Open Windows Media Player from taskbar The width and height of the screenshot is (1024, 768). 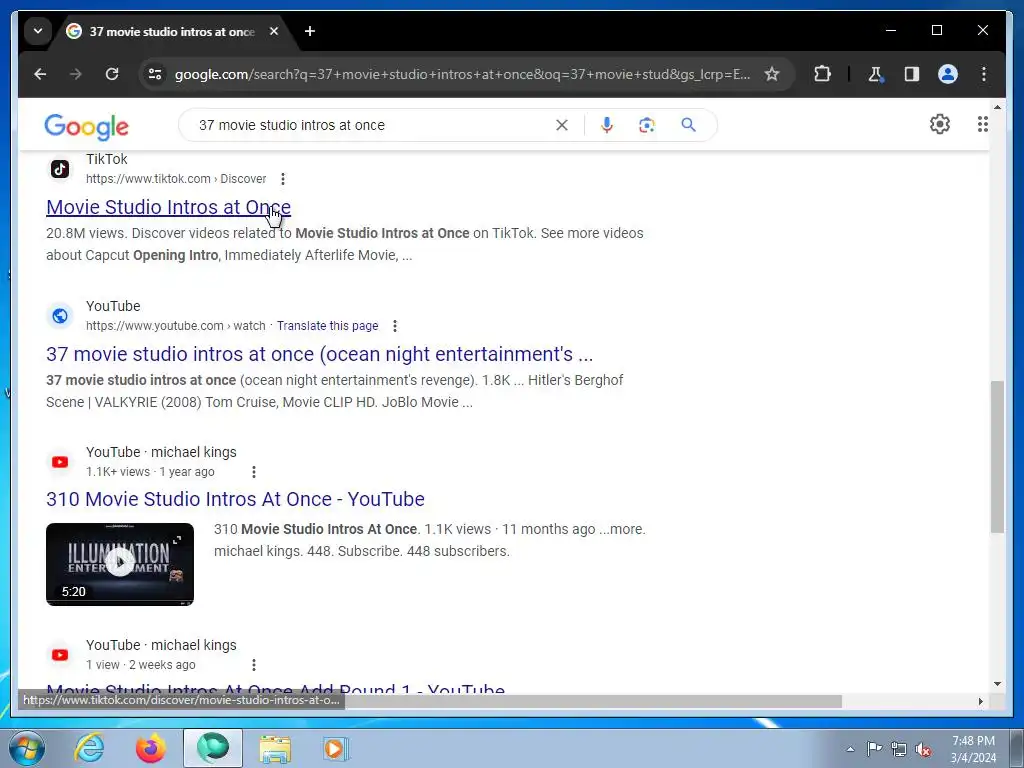[336, 748]
